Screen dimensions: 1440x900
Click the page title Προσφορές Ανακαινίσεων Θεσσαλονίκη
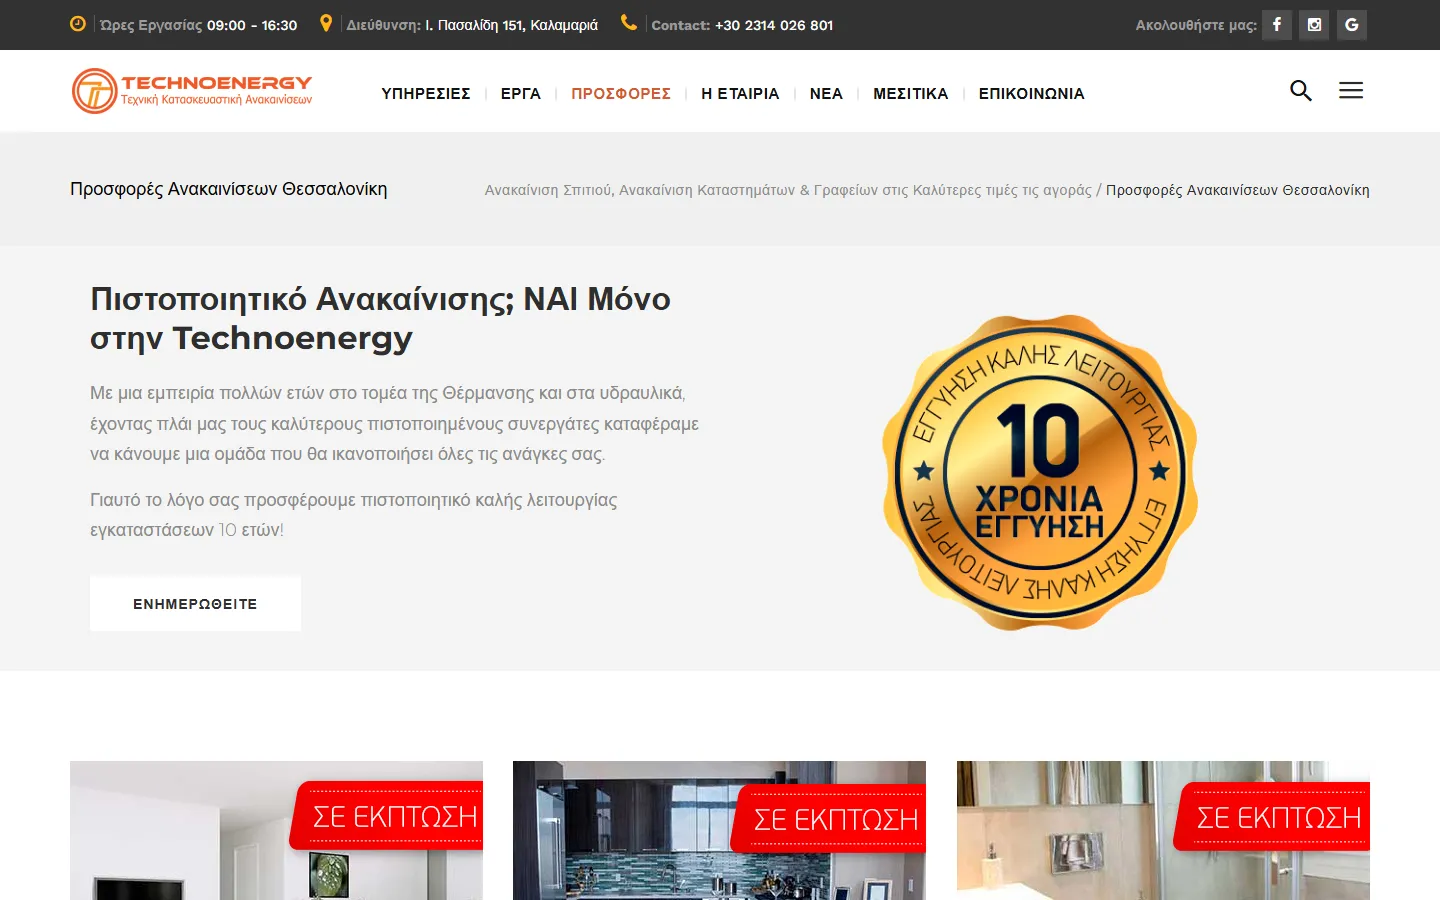click(229, 189)
